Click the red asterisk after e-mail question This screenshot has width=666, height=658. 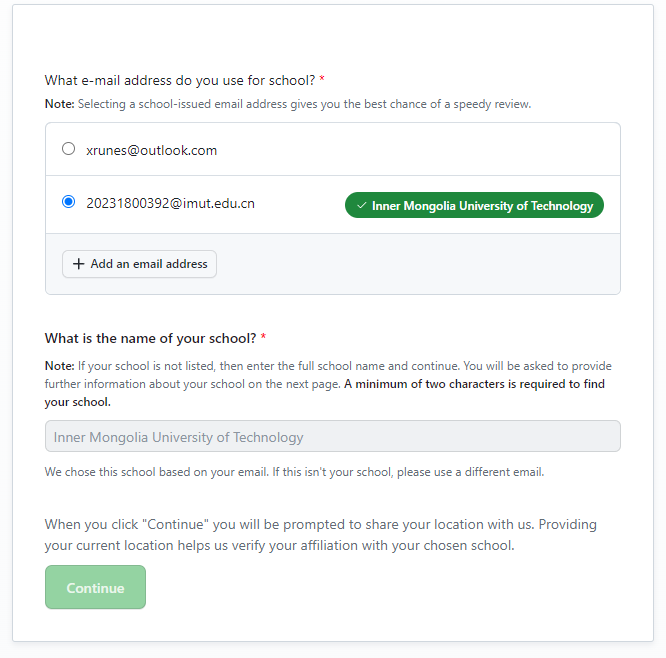(322, 79)
